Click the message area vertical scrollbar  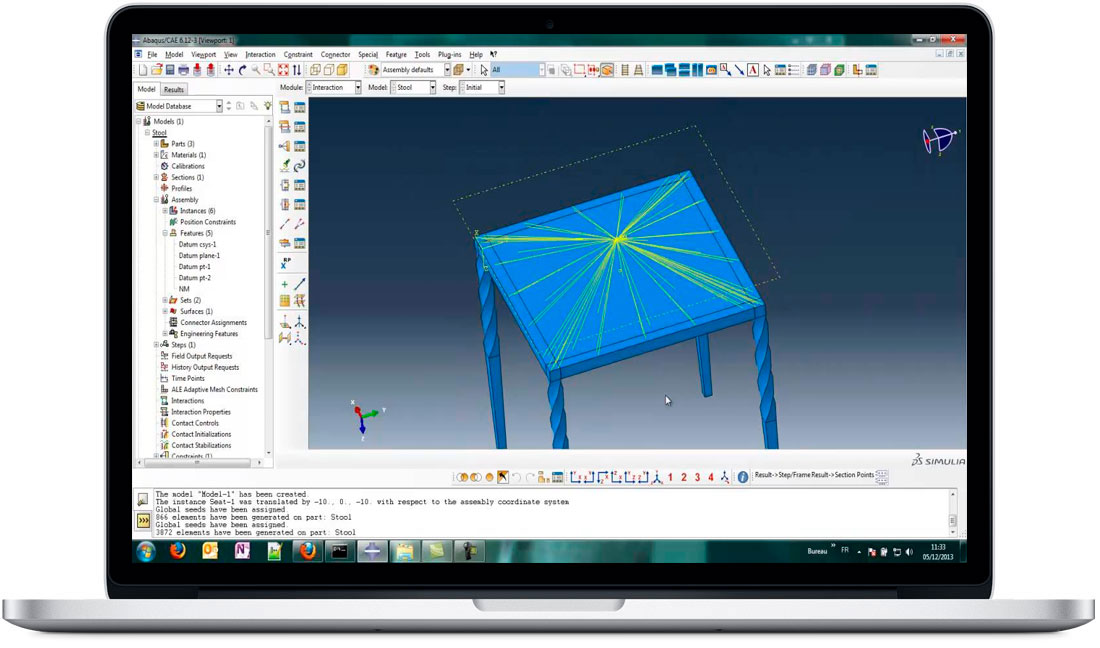pyautogui.click(x=953, y=514)
